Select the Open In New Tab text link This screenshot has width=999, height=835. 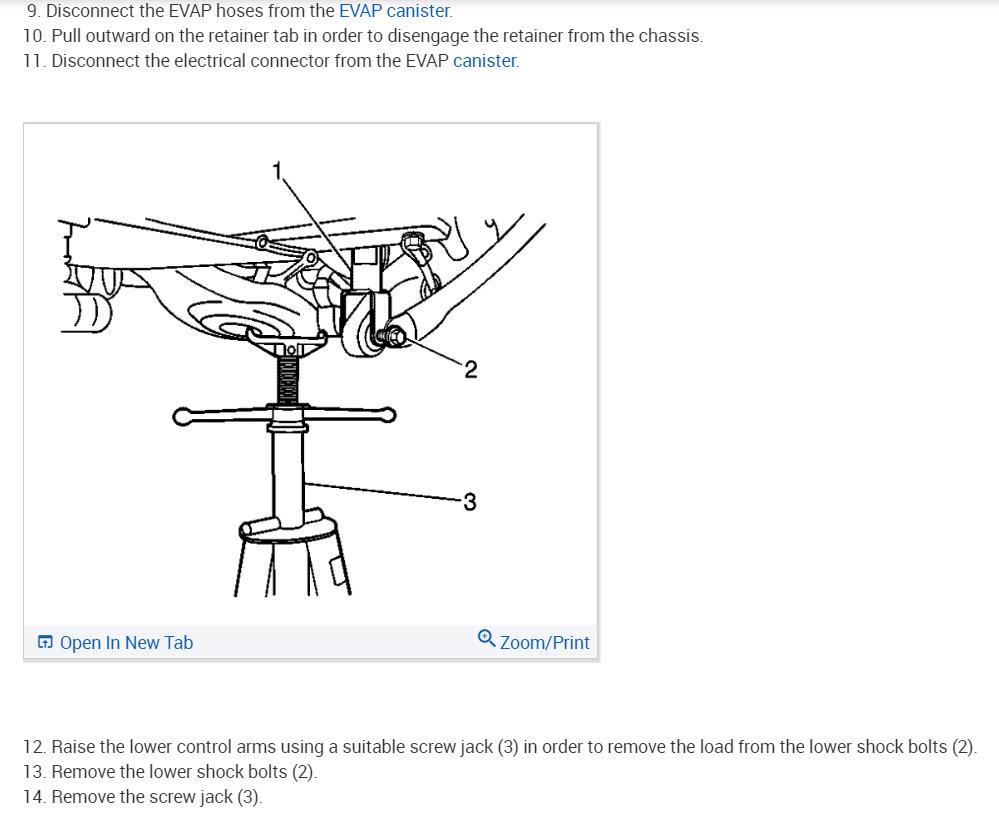click(x=126, y=643)
